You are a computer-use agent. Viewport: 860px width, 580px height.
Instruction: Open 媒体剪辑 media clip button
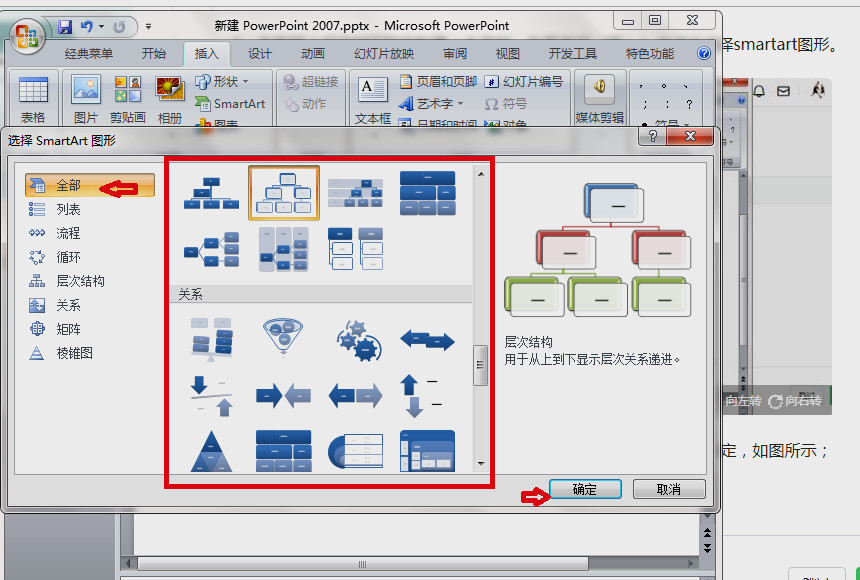[599, 99]
